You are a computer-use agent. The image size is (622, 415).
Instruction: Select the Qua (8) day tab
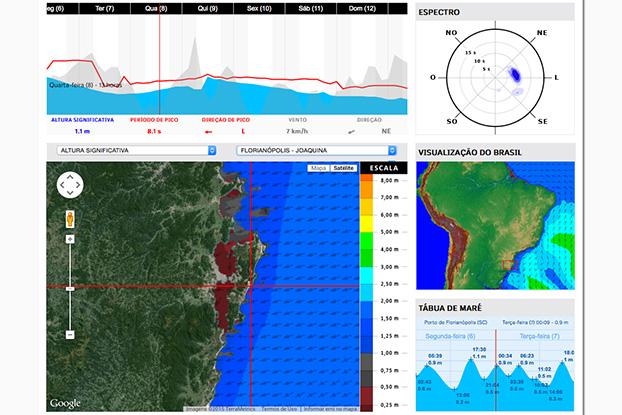(156, 8)
